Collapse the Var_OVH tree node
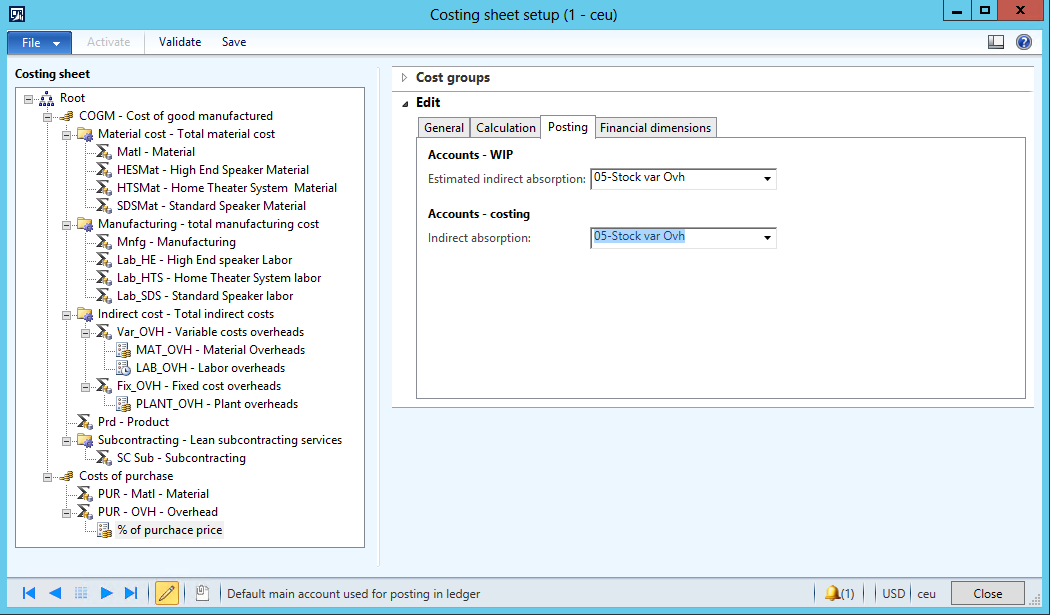This screenshot has width=1050, height=615. coord(86,332)
